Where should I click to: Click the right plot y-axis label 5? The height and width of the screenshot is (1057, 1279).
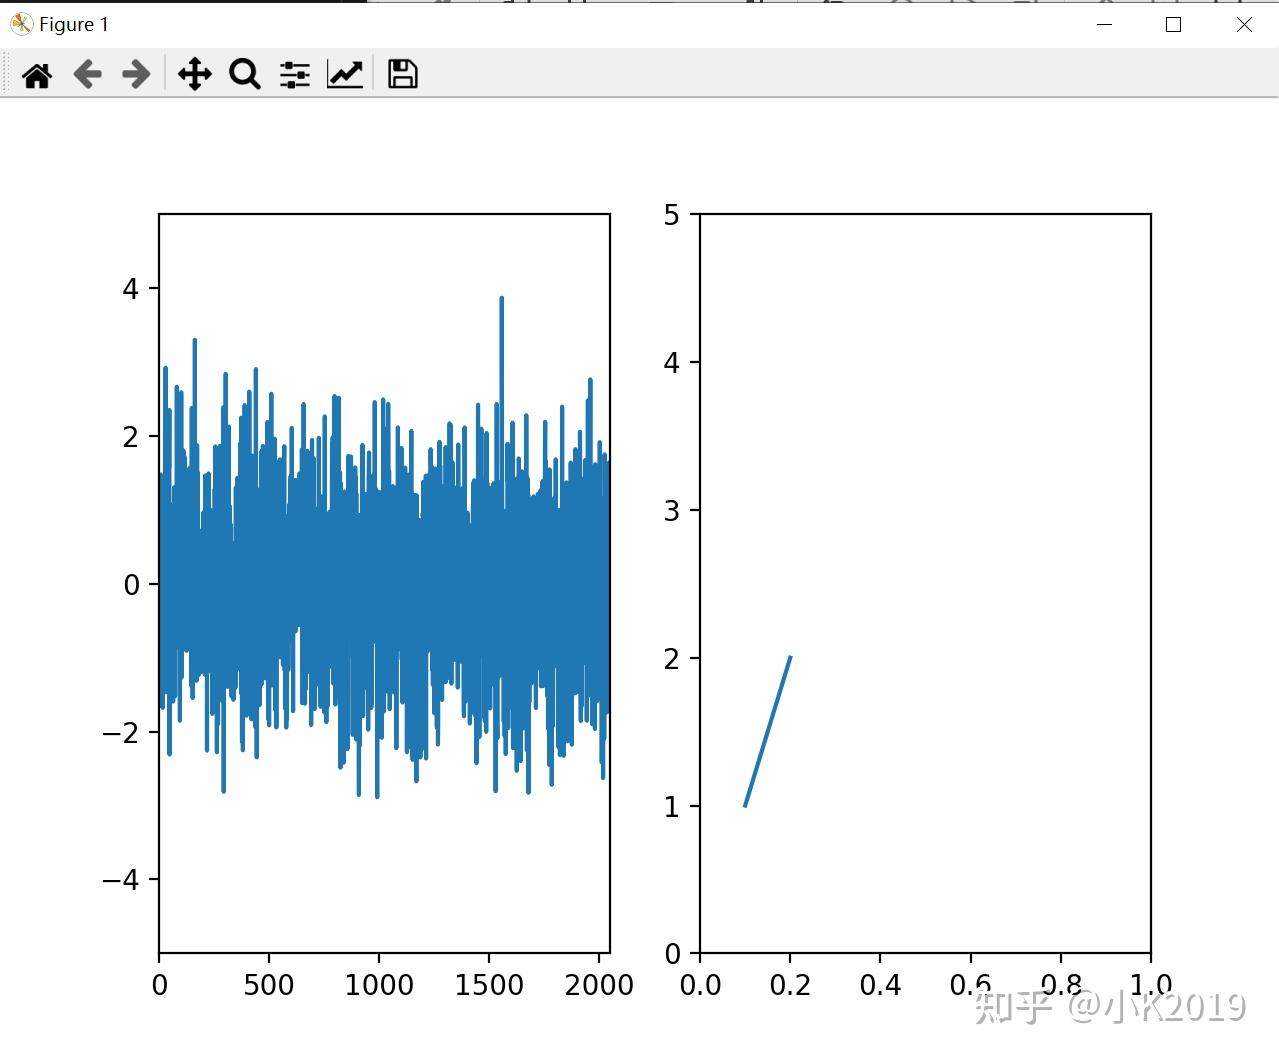(672, 215)
